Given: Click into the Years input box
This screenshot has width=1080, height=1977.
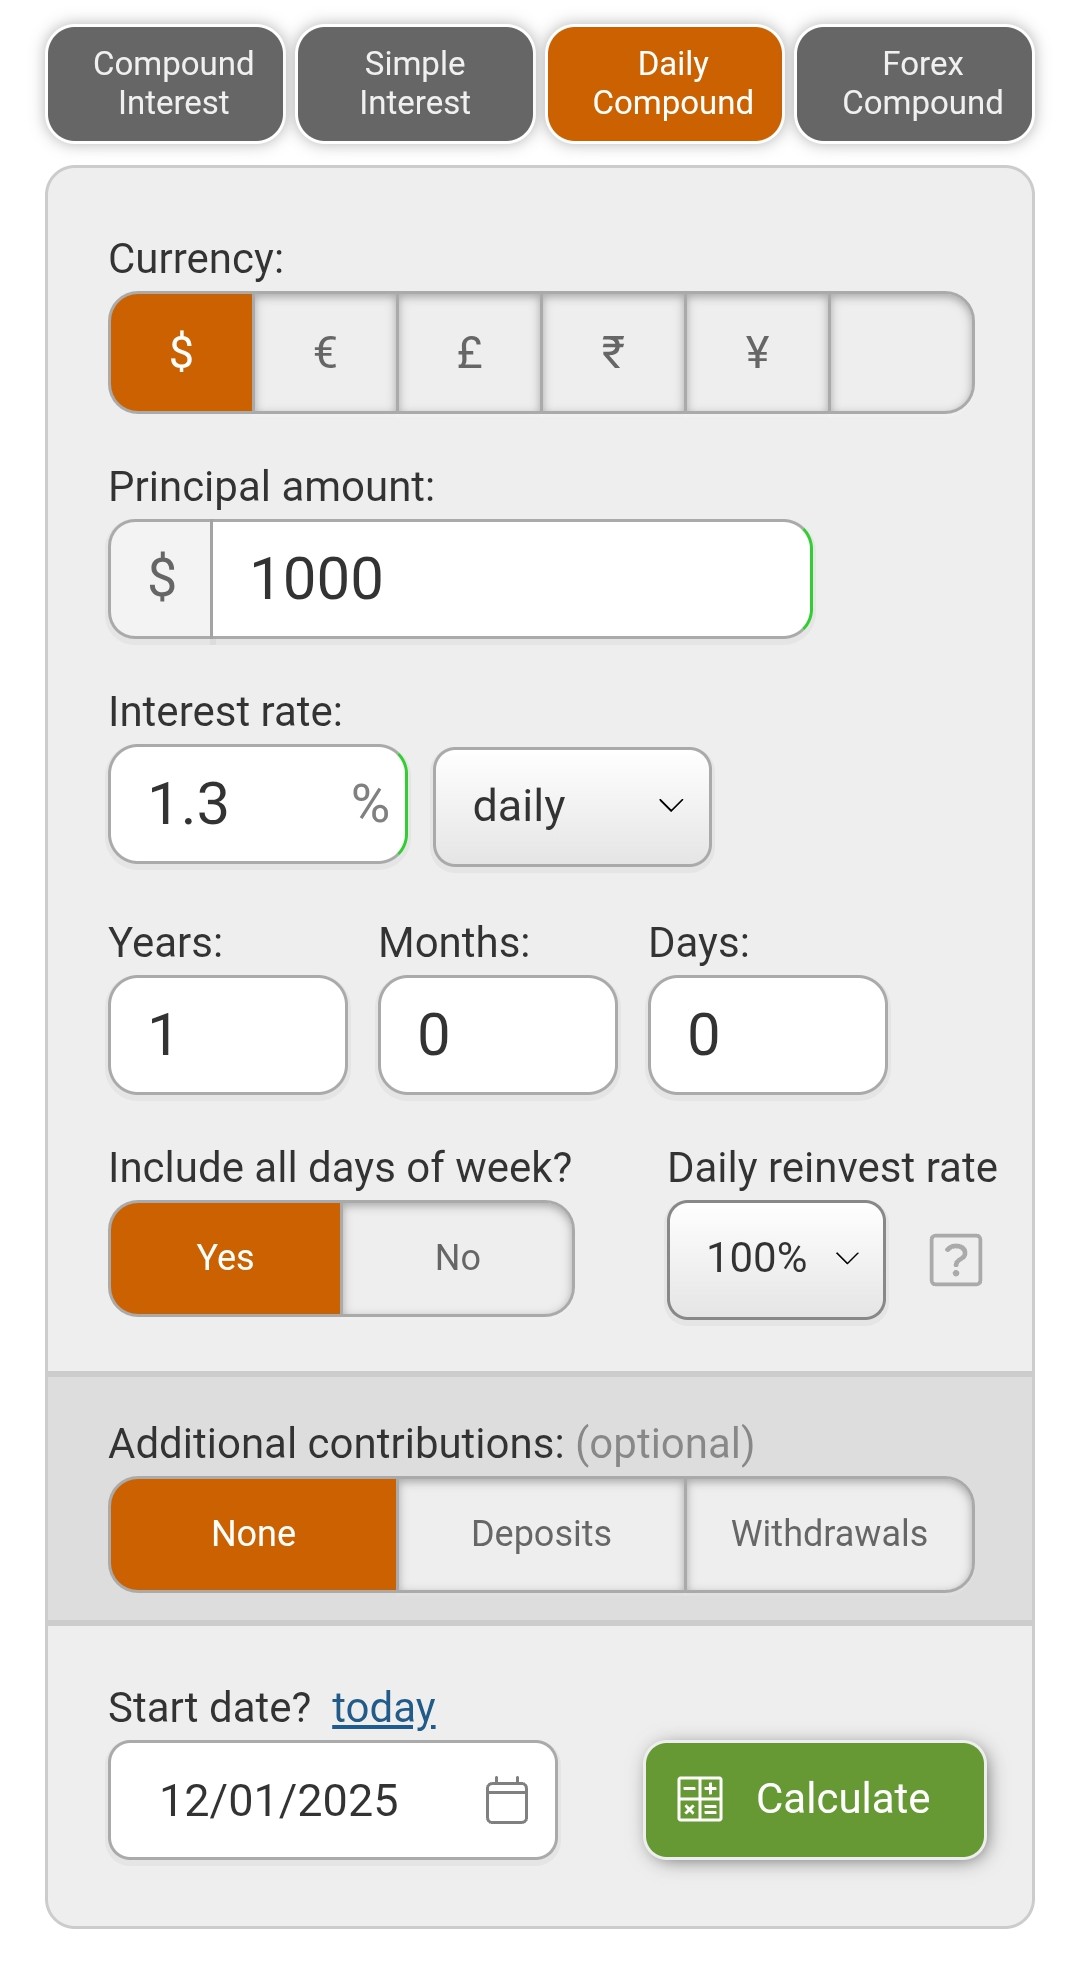Looking at the screenshot, I should [228, 1035].
